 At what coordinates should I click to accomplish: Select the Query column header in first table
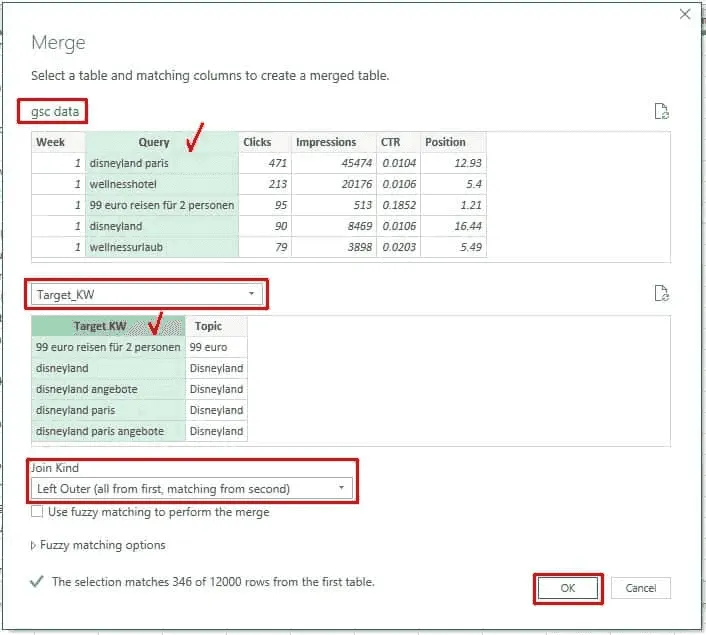(x=153, y=142)
